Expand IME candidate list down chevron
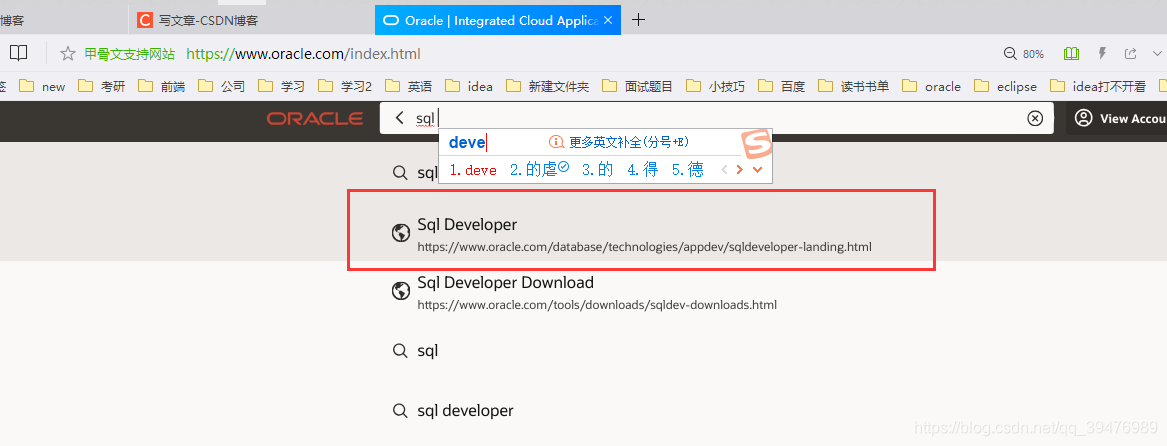 (x=758, y=170)
